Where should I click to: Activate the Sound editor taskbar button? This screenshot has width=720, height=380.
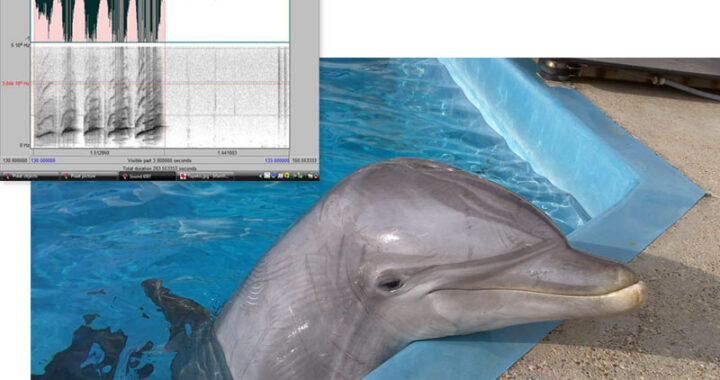tap(147, 176)
